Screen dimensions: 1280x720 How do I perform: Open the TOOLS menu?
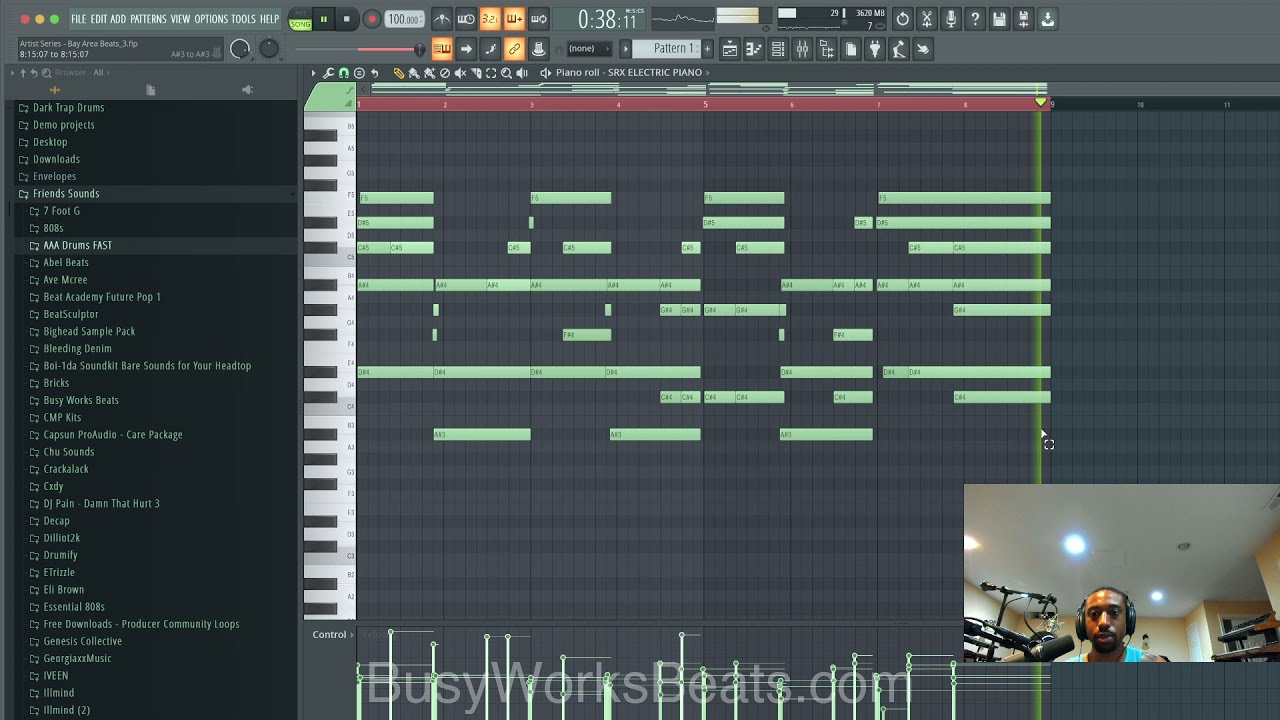pos(243,19)
